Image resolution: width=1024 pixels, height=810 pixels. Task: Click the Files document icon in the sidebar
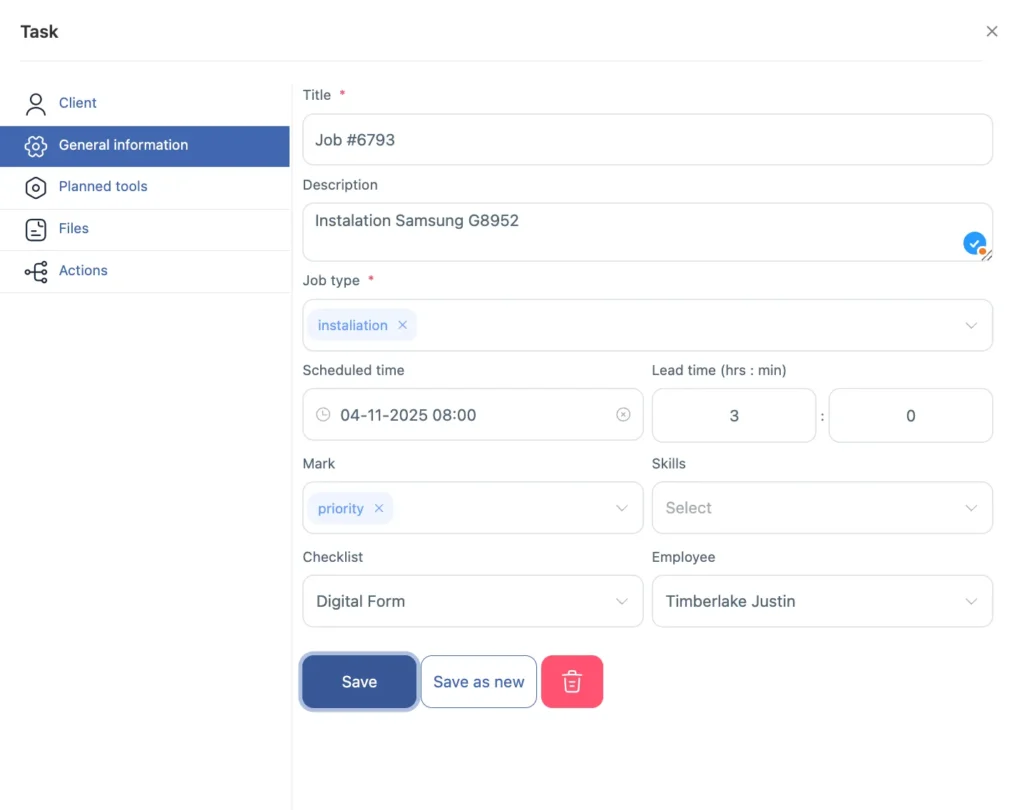(35, 229)
